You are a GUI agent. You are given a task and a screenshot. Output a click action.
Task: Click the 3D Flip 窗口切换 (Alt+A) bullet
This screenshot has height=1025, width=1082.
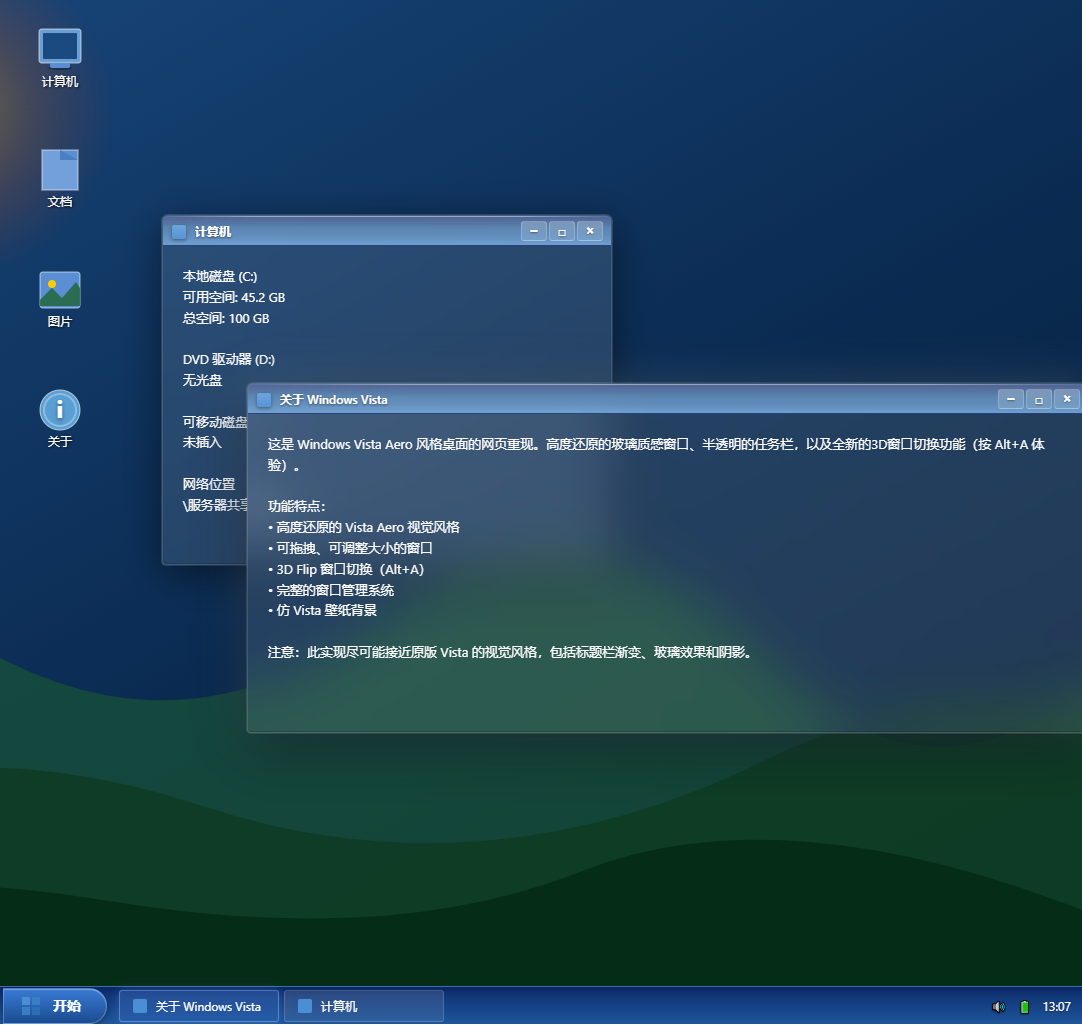point(346,569)
